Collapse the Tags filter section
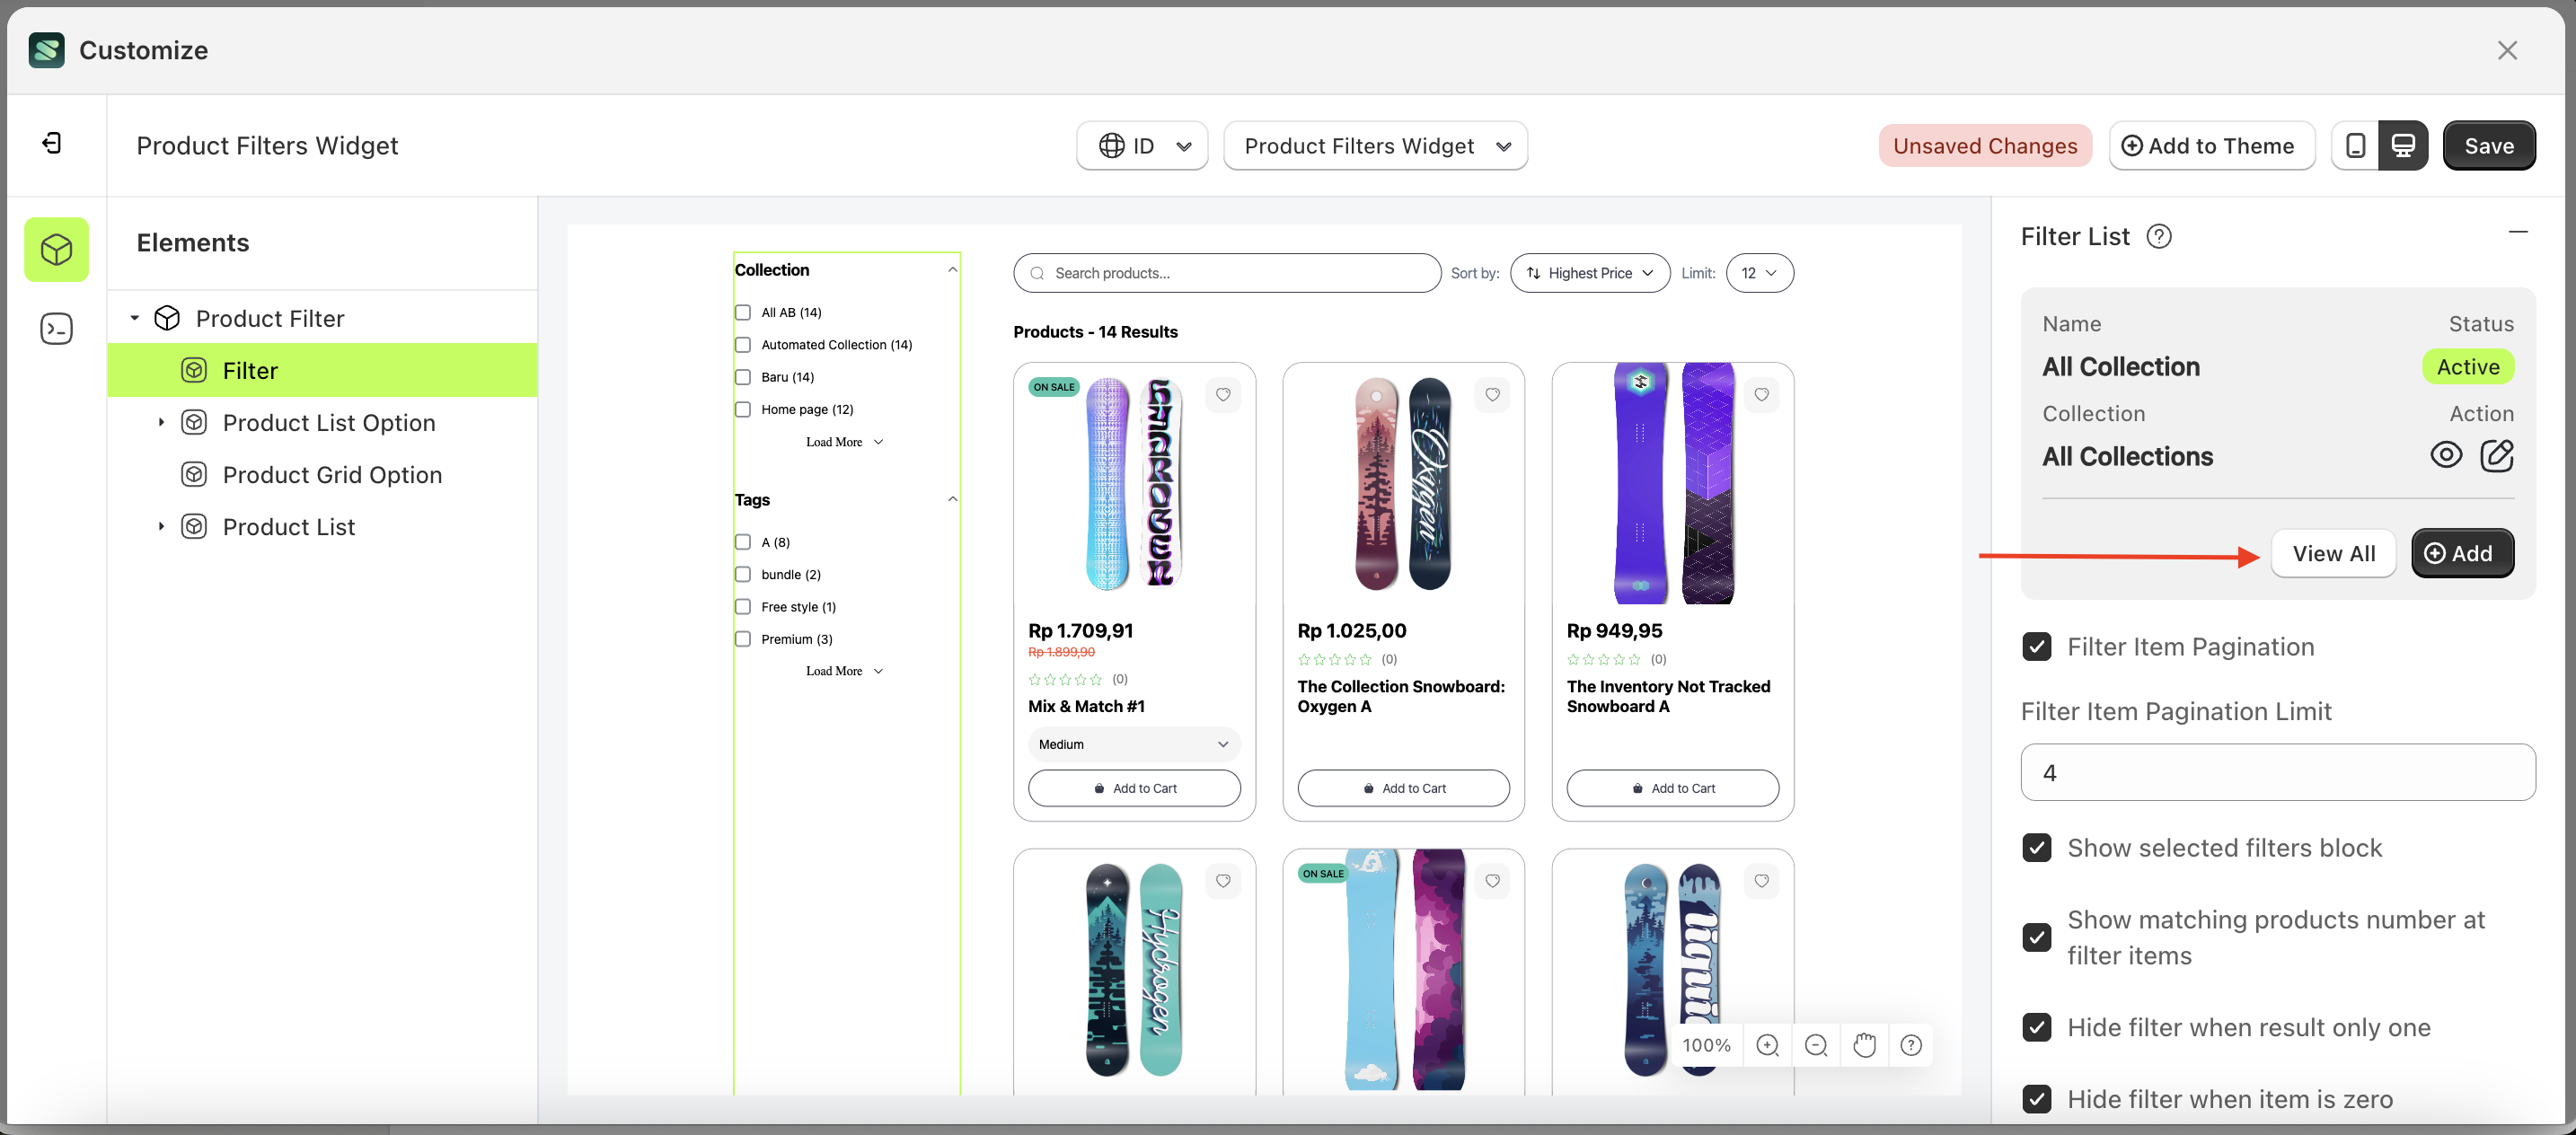 click(951, 499)
